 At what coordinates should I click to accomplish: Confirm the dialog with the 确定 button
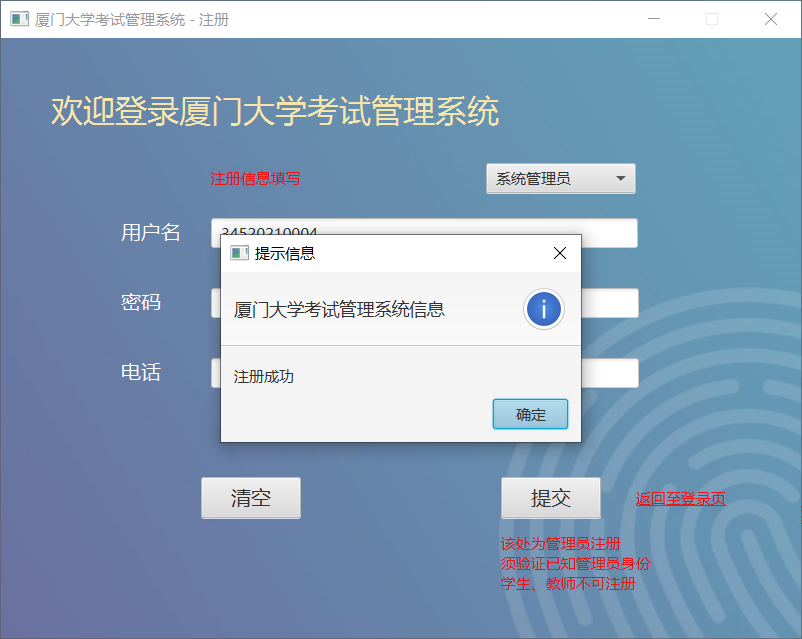tap(530, 414)
